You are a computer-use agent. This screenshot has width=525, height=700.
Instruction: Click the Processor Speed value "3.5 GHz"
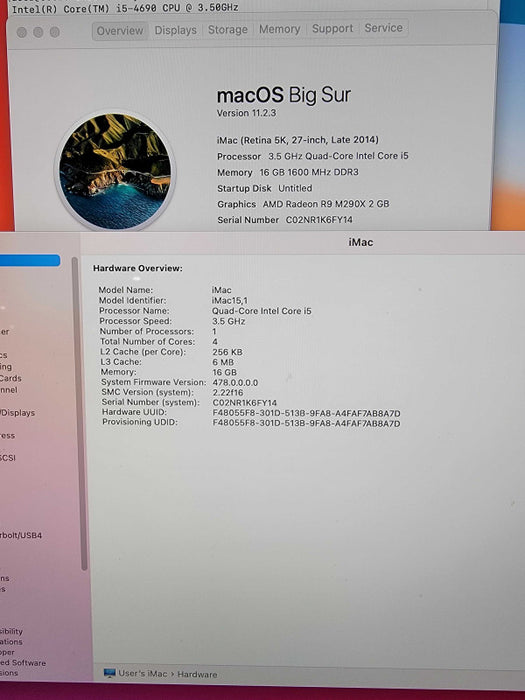click(229, 321)
